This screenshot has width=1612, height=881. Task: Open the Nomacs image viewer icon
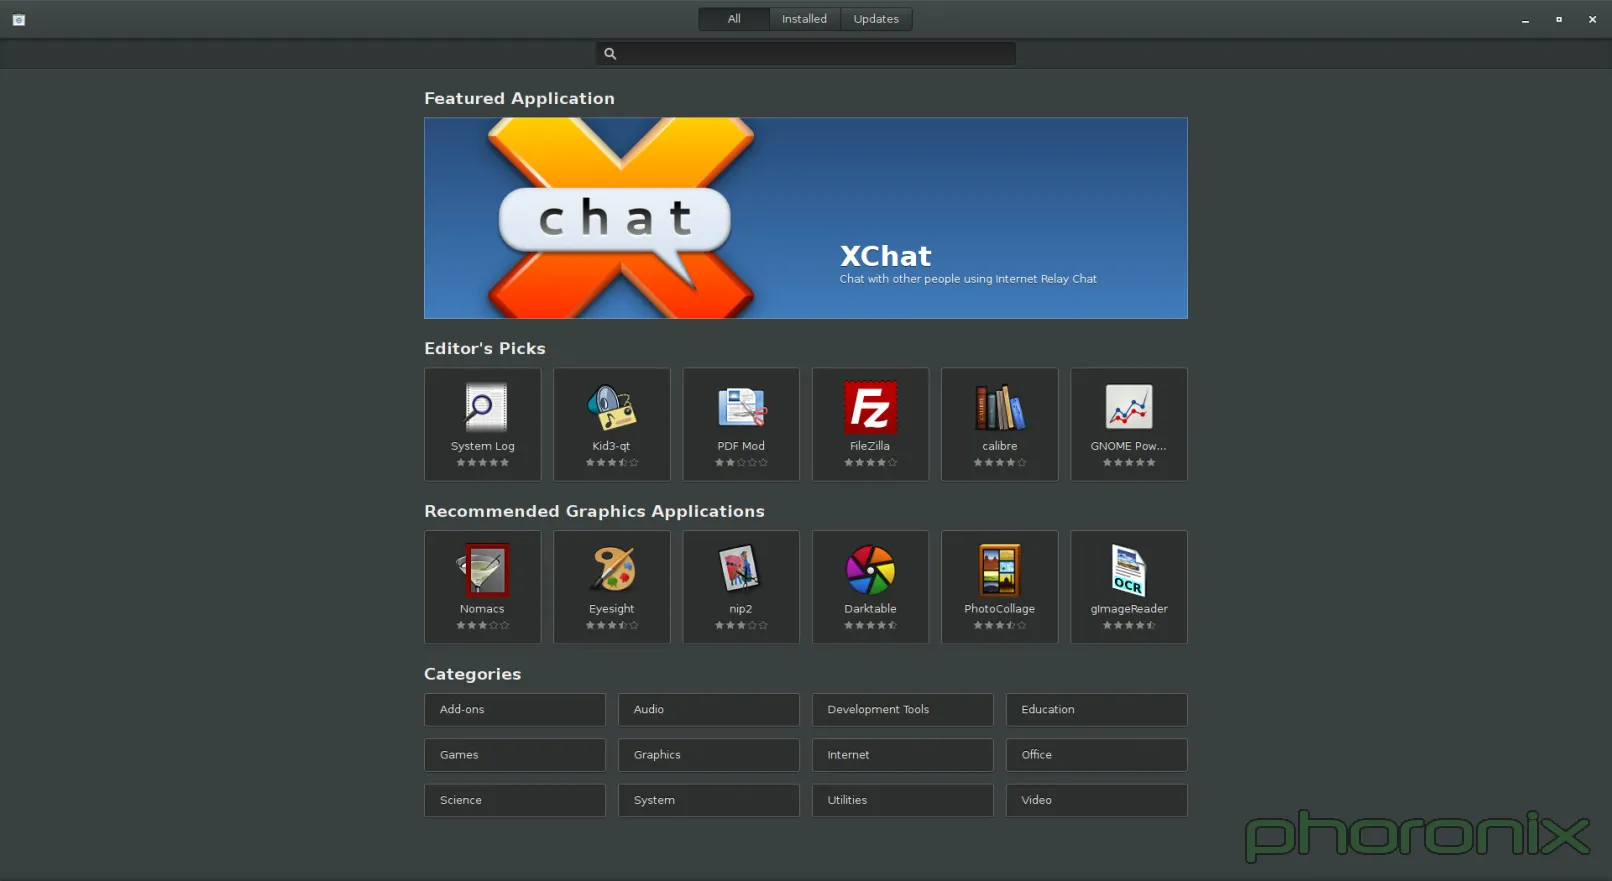click(x=483, y=570)
